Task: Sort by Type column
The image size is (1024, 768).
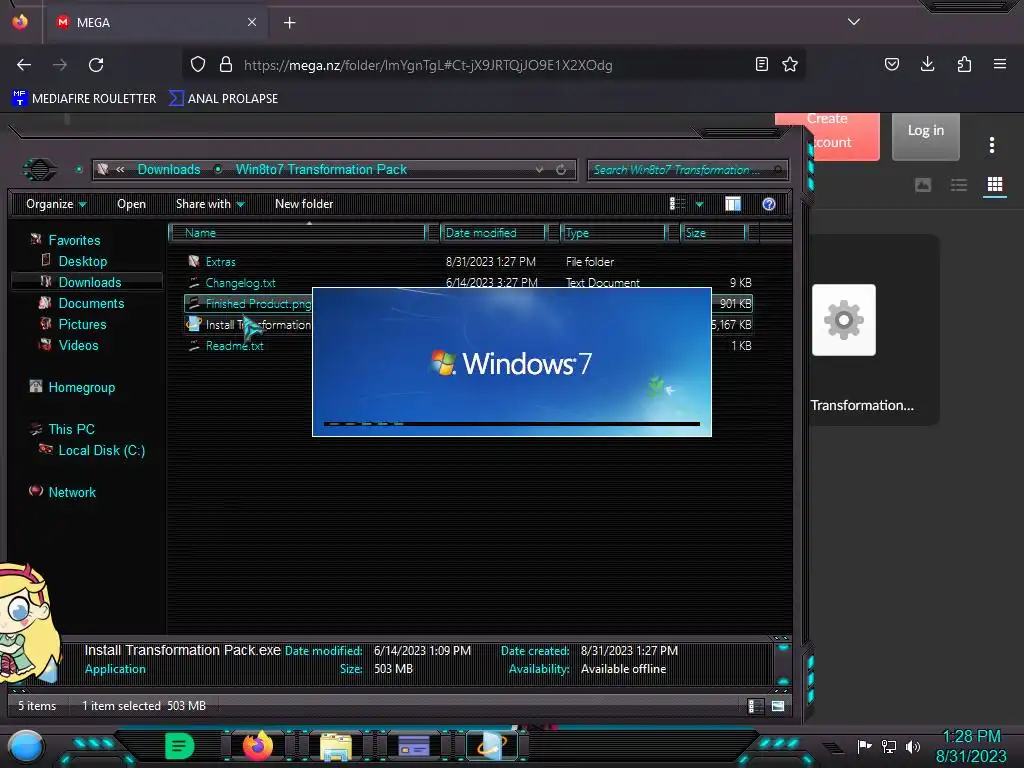Action: tap(614, 232)
